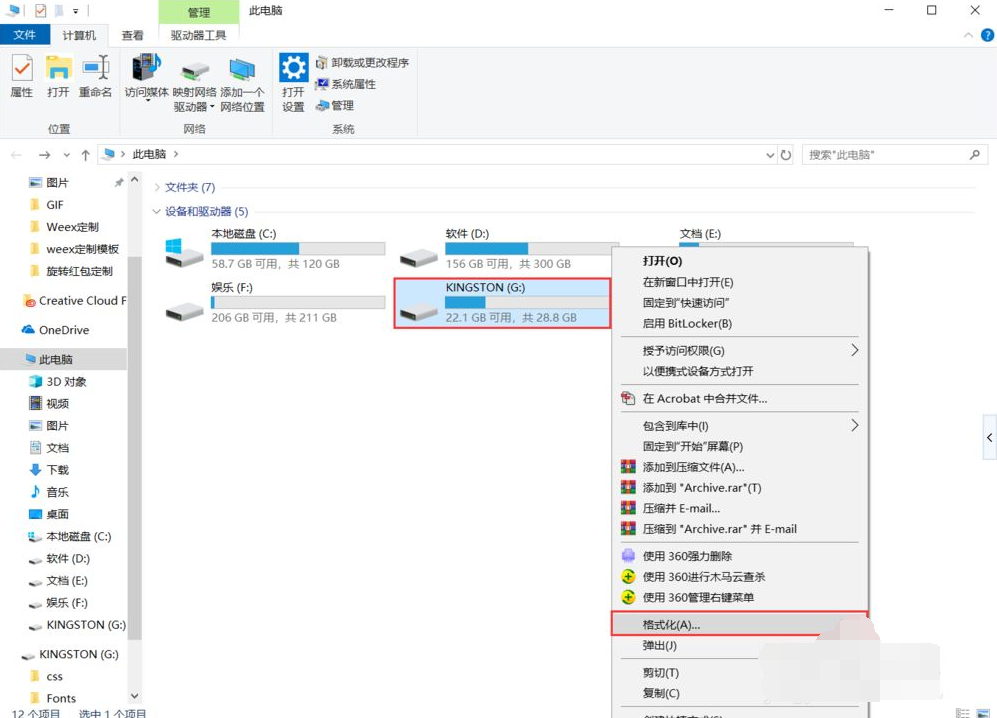Click the 搜索"此电脑" search box

[x=884, y=155]
